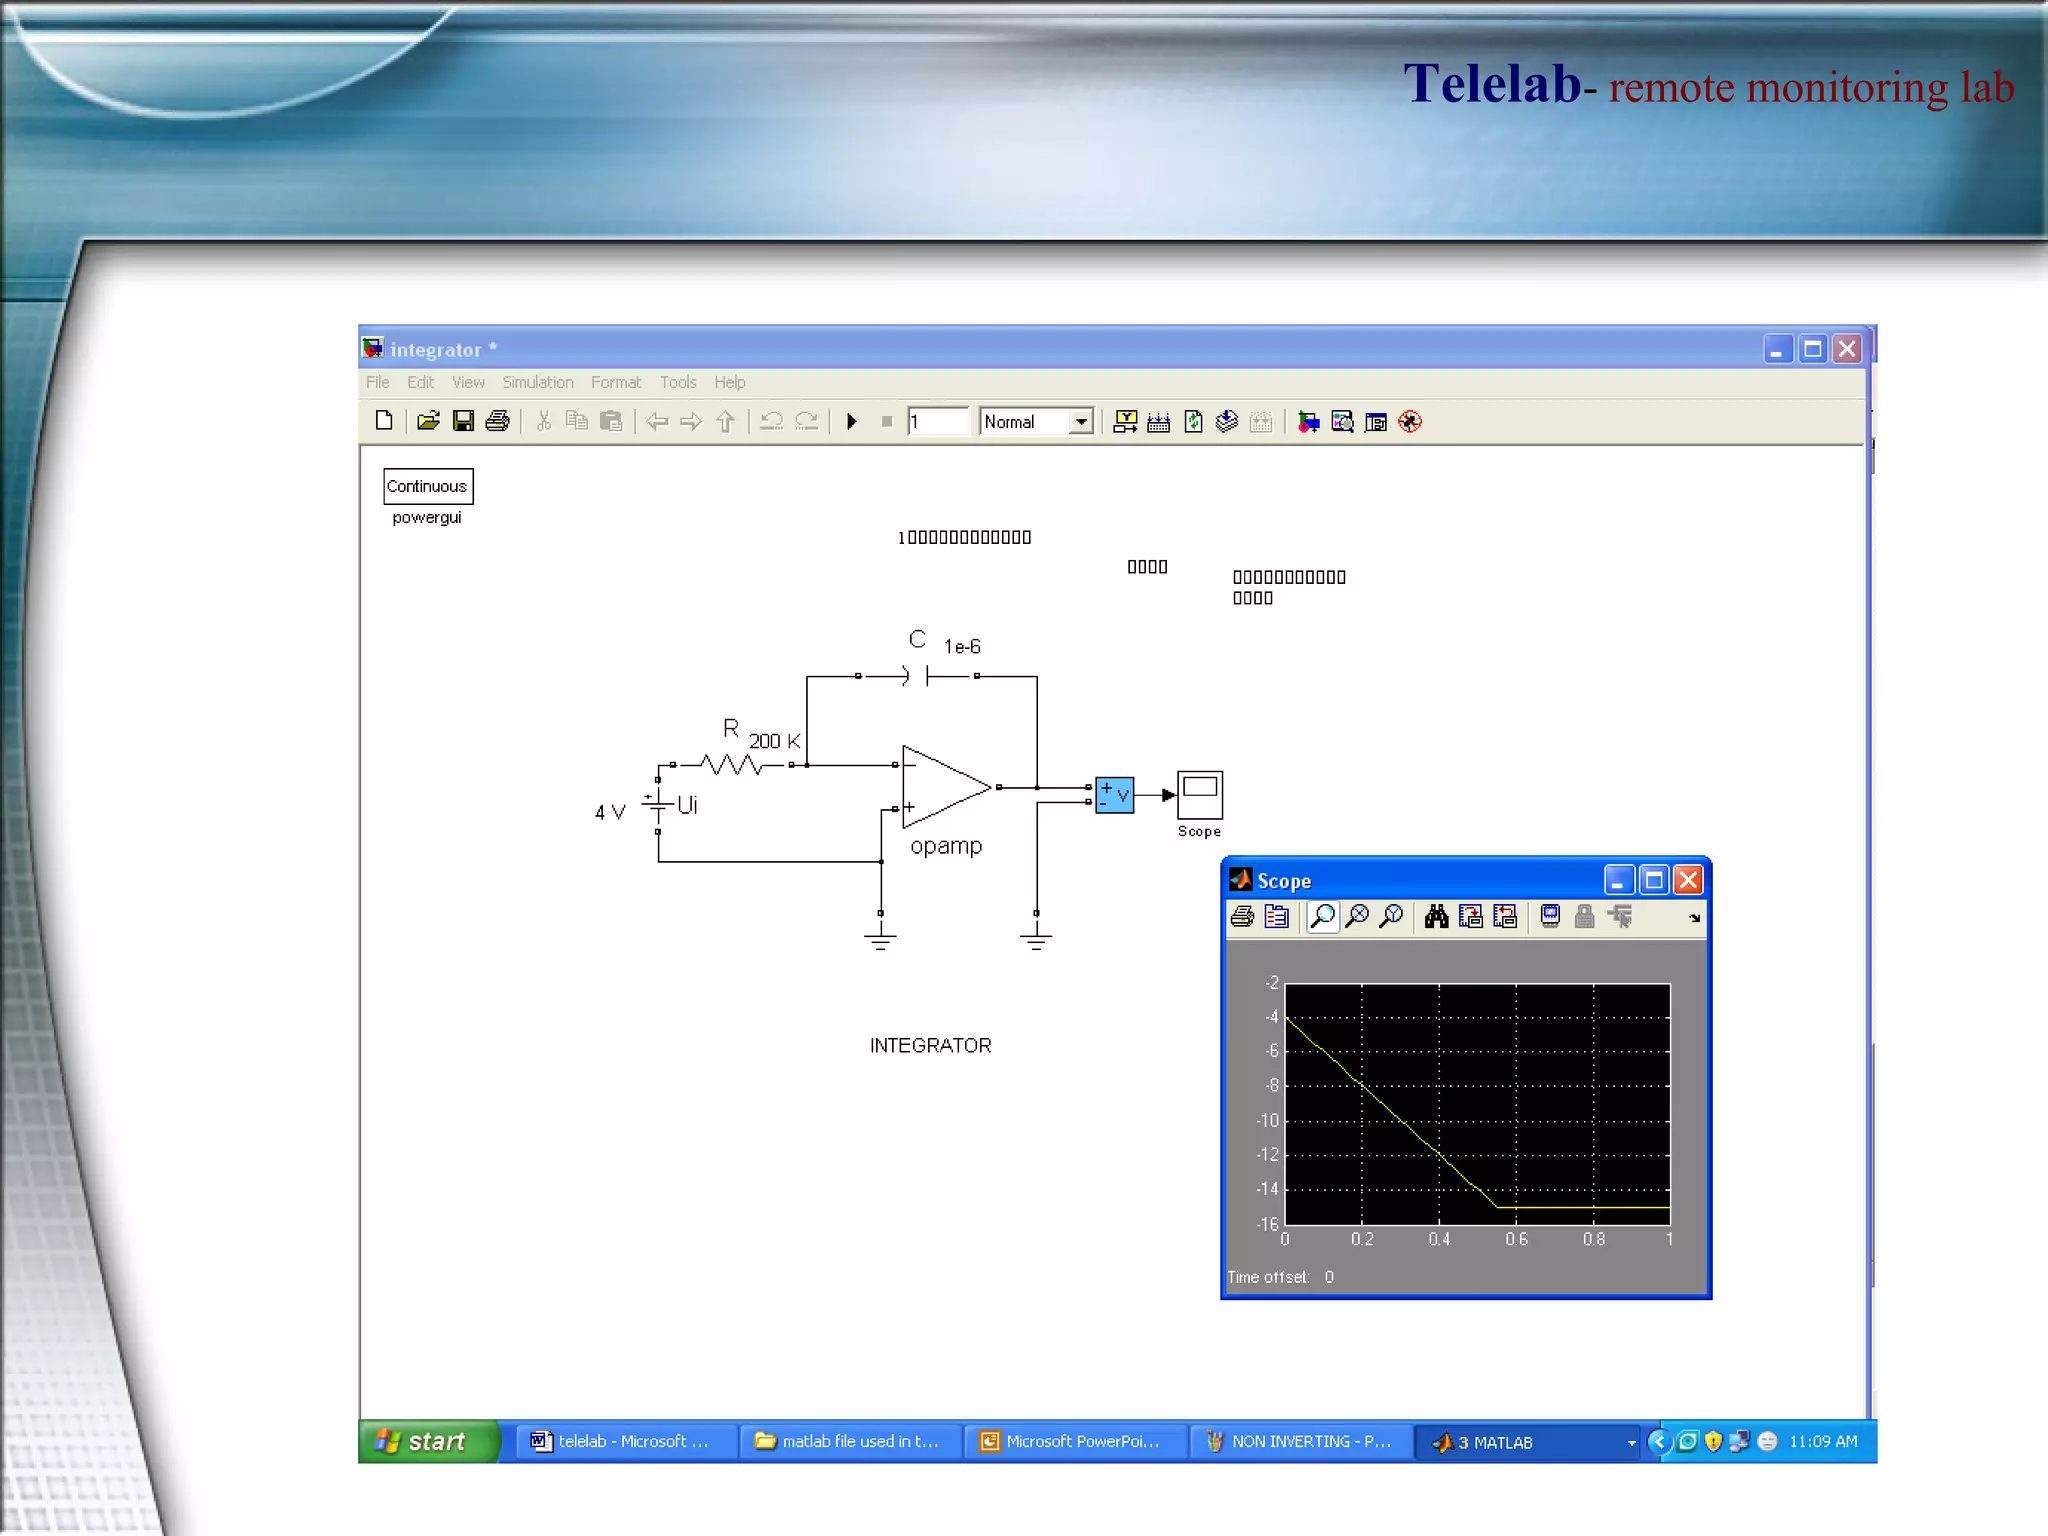Toggle the floating scope icon
The height and width of the screenshot is (1536, 2048).
click(1550, 916)
